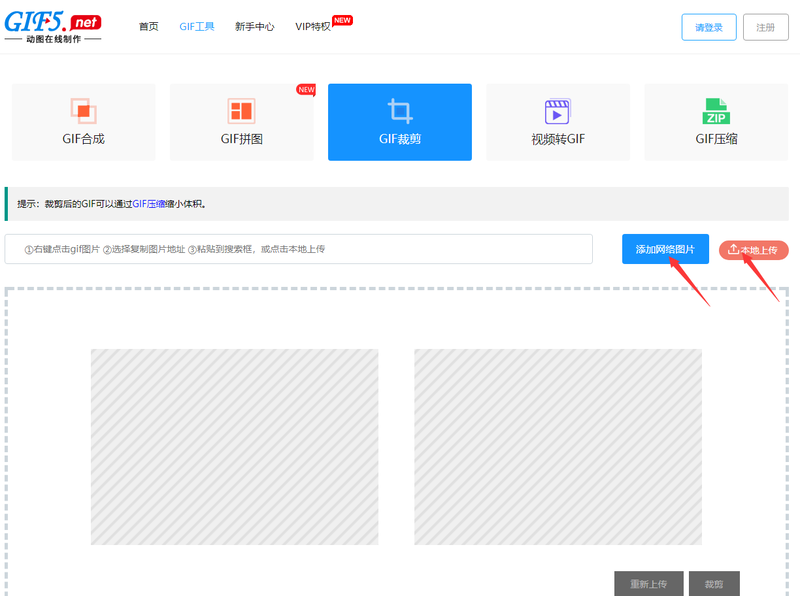The image size is (800, 596).
Task: Open the 首页 home menu item
Action: (x=148, y=27)
